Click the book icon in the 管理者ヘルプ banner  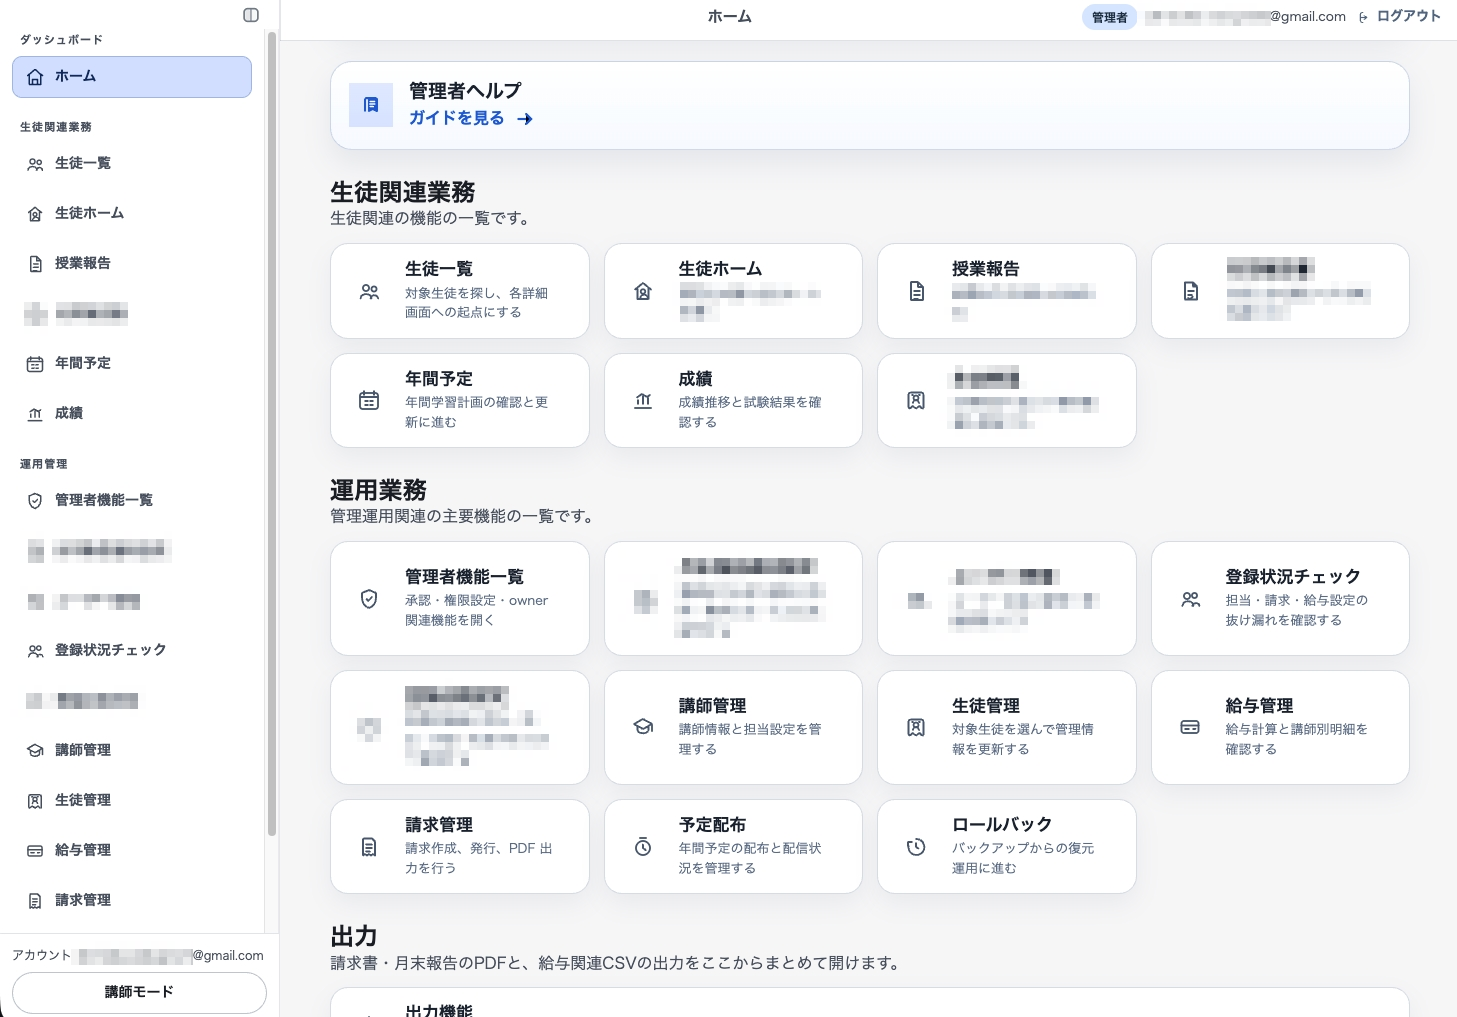[371, 105]
